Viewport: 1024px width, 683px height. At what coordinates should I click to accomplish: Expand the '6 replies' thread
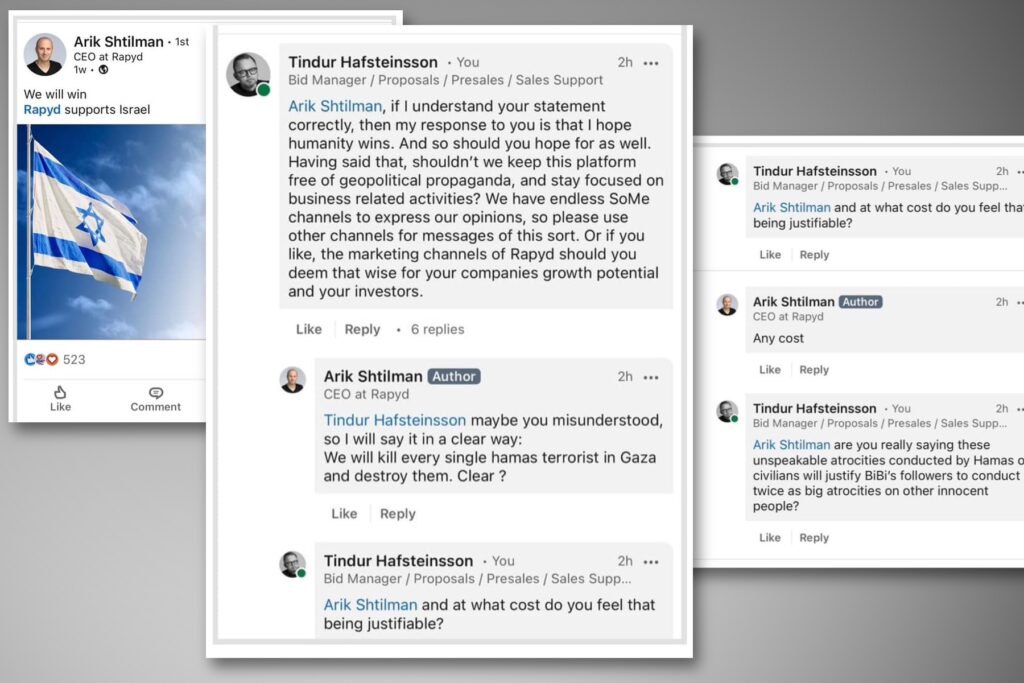(437, 329)
